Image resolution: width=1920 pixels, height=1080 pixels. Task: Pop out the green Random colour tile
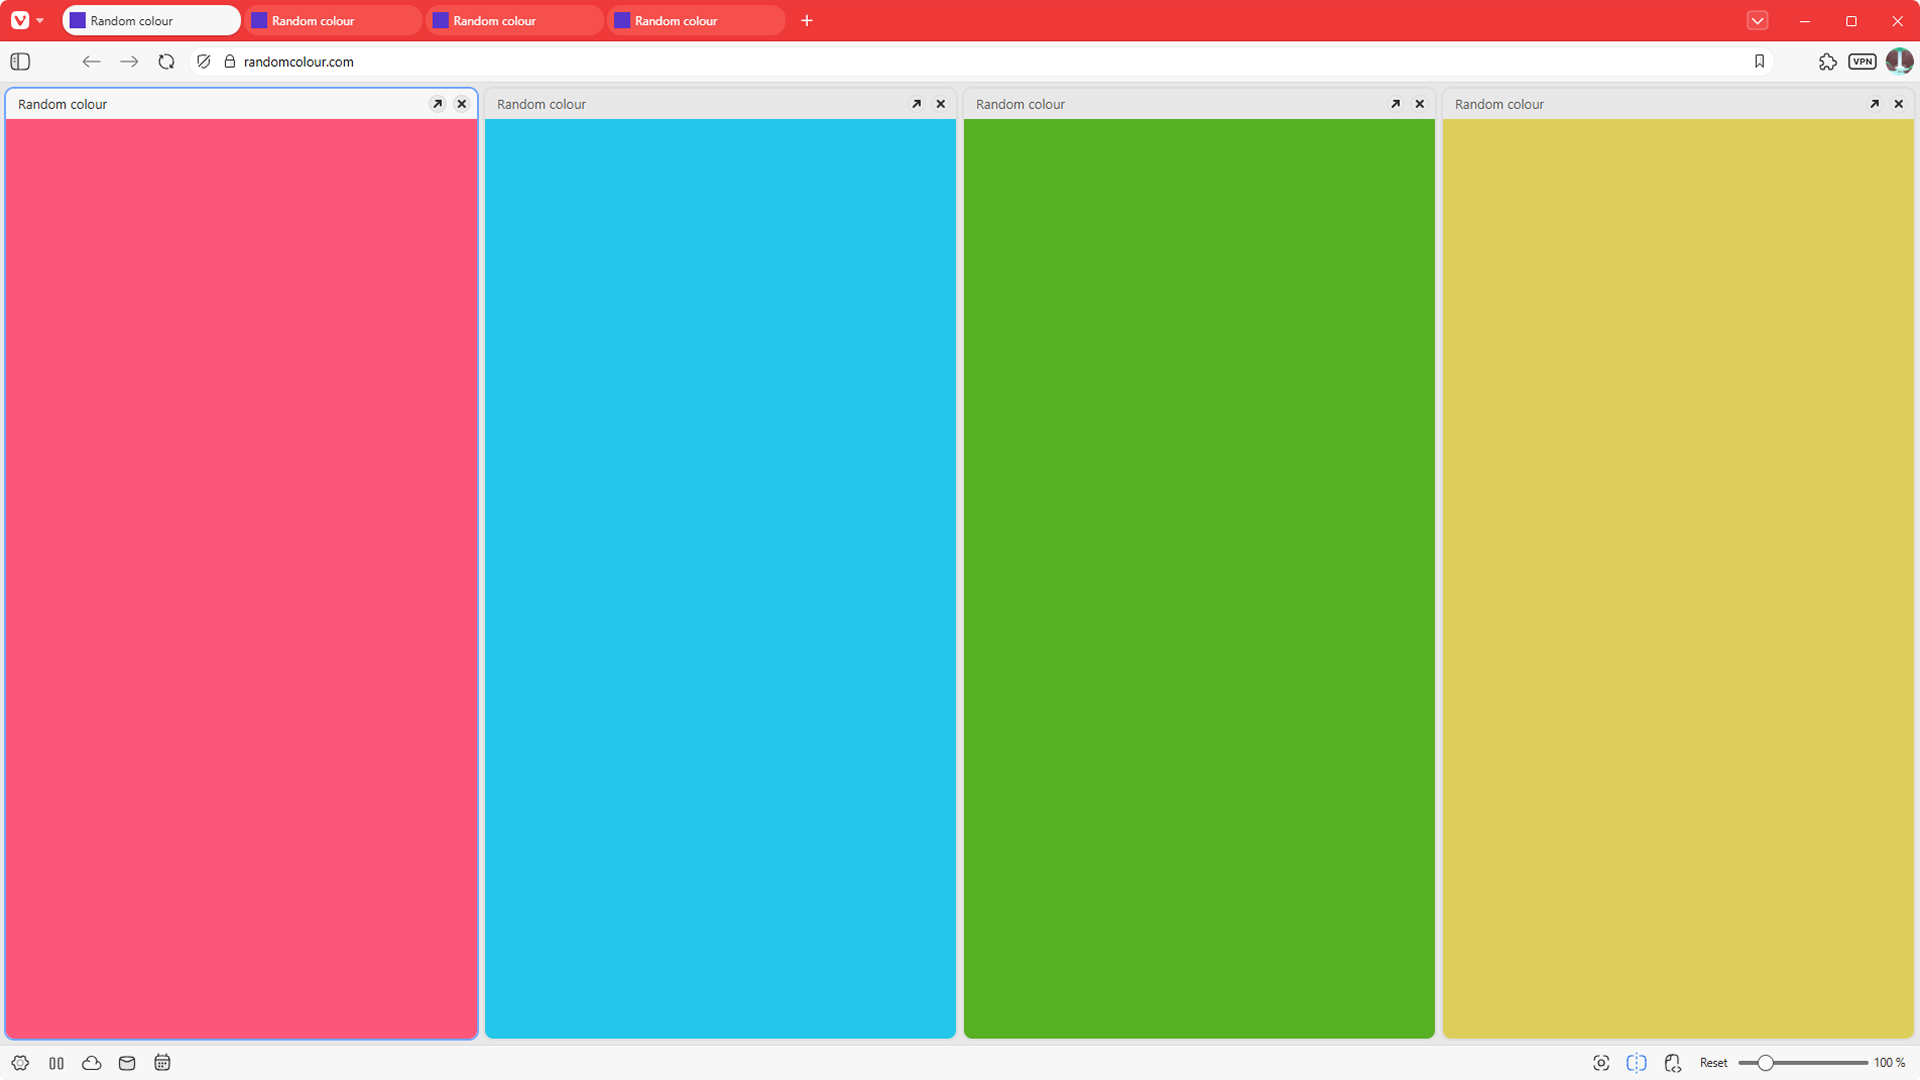[1395, 103]
